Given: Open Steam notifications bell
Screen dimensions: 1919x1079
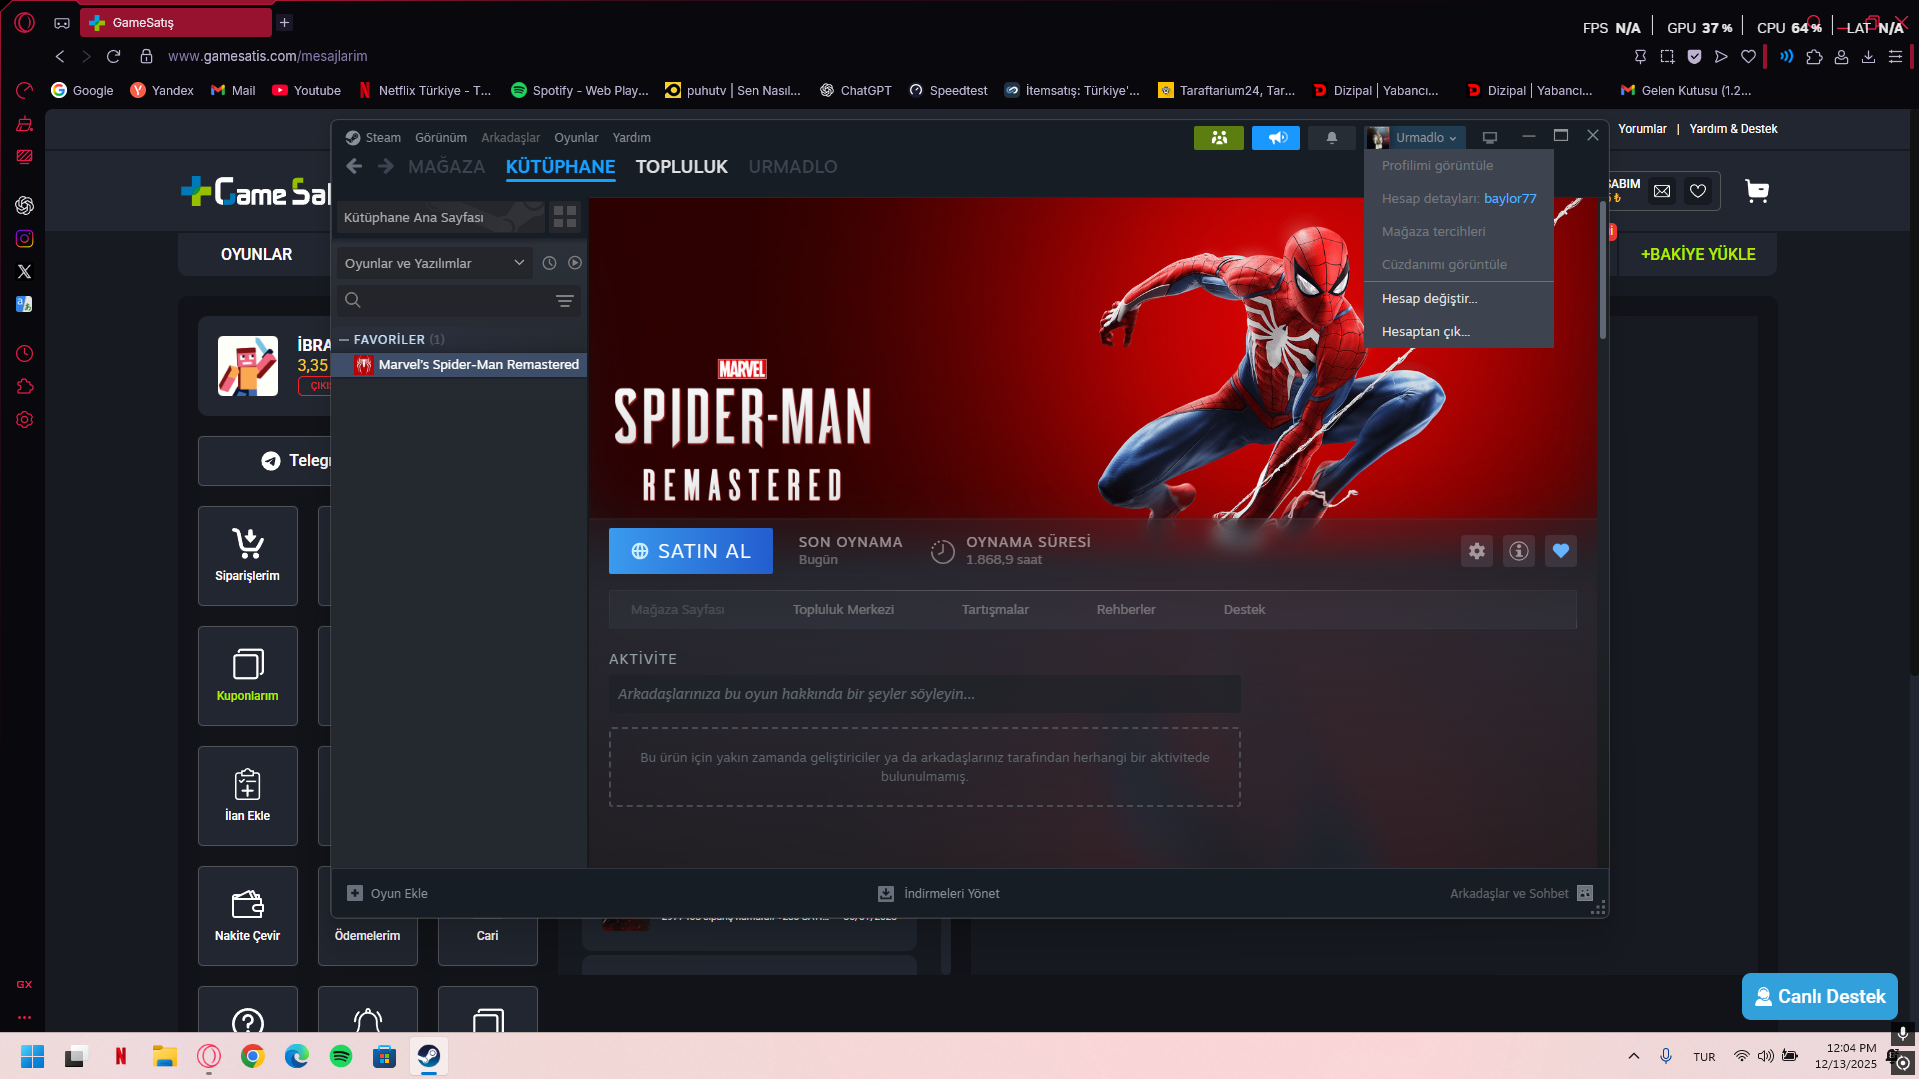Looking at the screenshot, I should click(x=1332, y=138).
